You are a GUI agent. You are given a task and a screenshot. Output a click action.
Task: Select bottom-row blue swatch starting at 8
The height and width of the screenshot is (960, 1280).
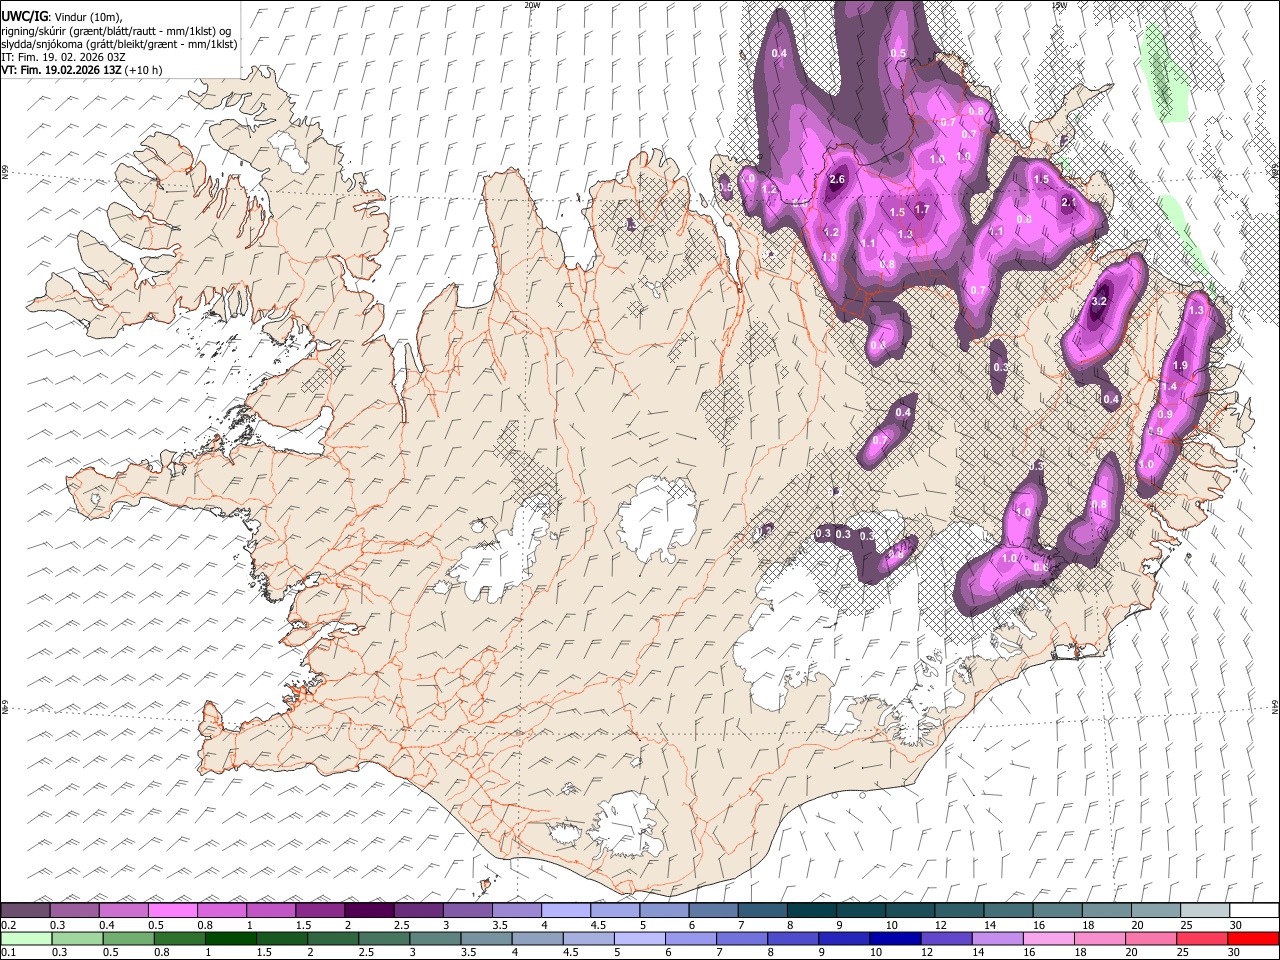(x=793, y=938)
